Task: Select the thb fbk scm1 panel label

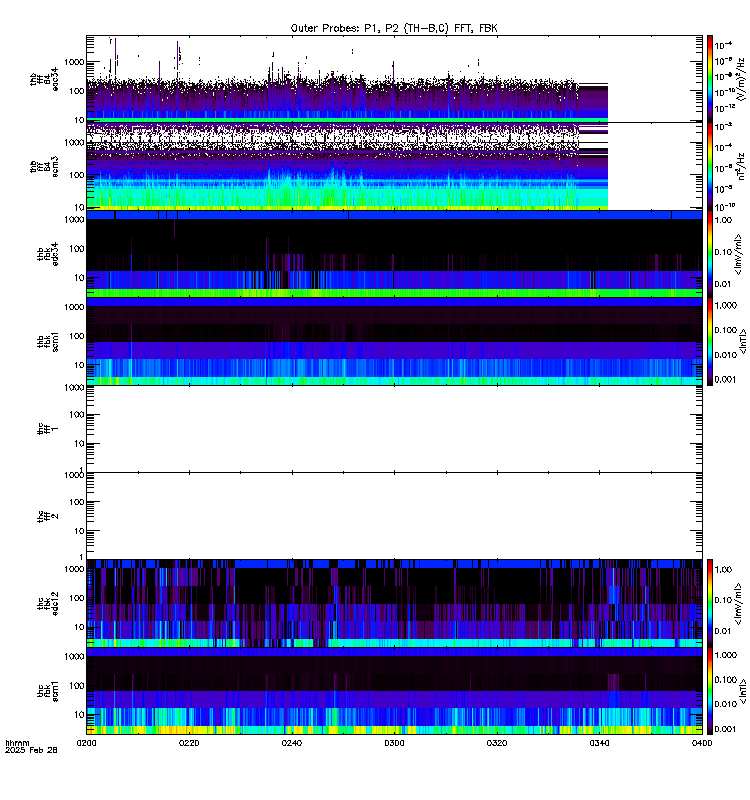Action: pos(48,341)
